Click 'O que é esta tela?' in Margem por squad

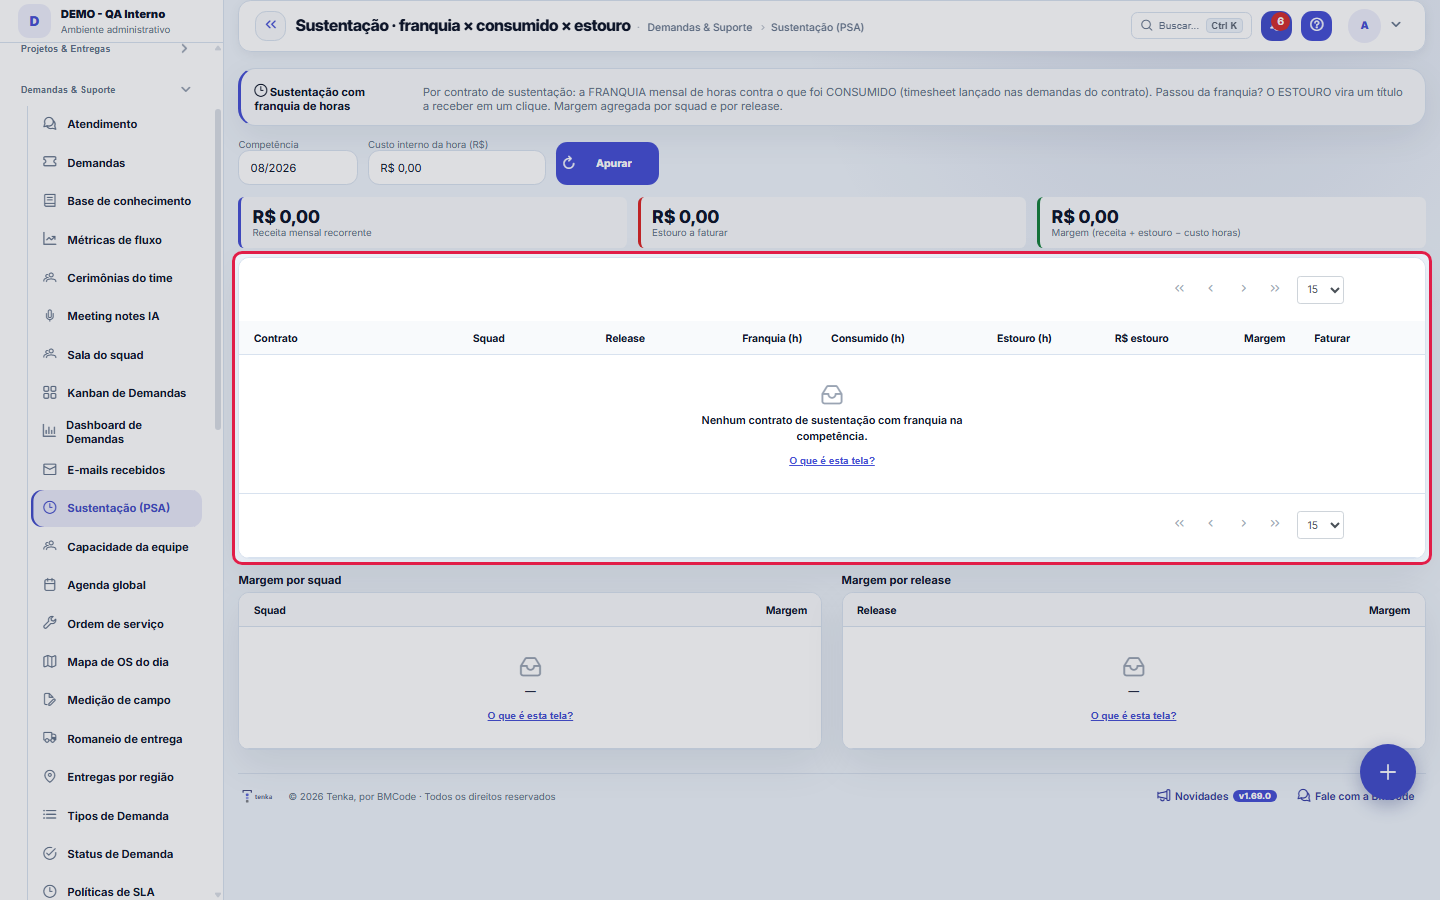(x=530, y=716)
